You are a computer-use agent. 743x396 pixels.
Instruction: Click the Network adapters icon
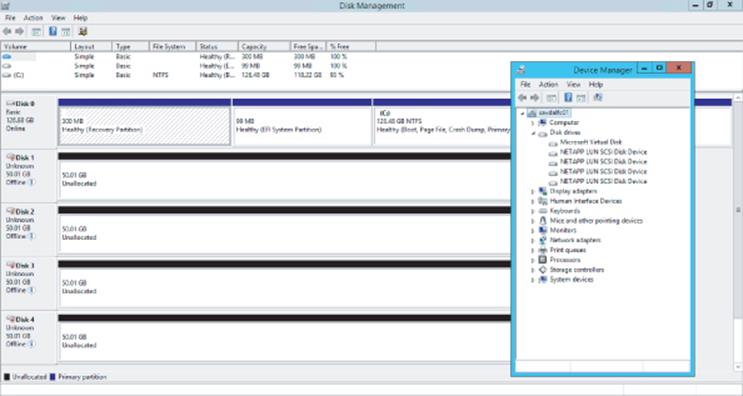[543, 240]
